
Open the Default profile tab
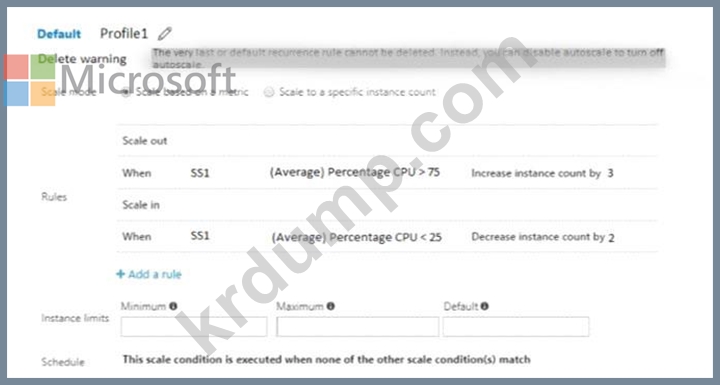59,34
